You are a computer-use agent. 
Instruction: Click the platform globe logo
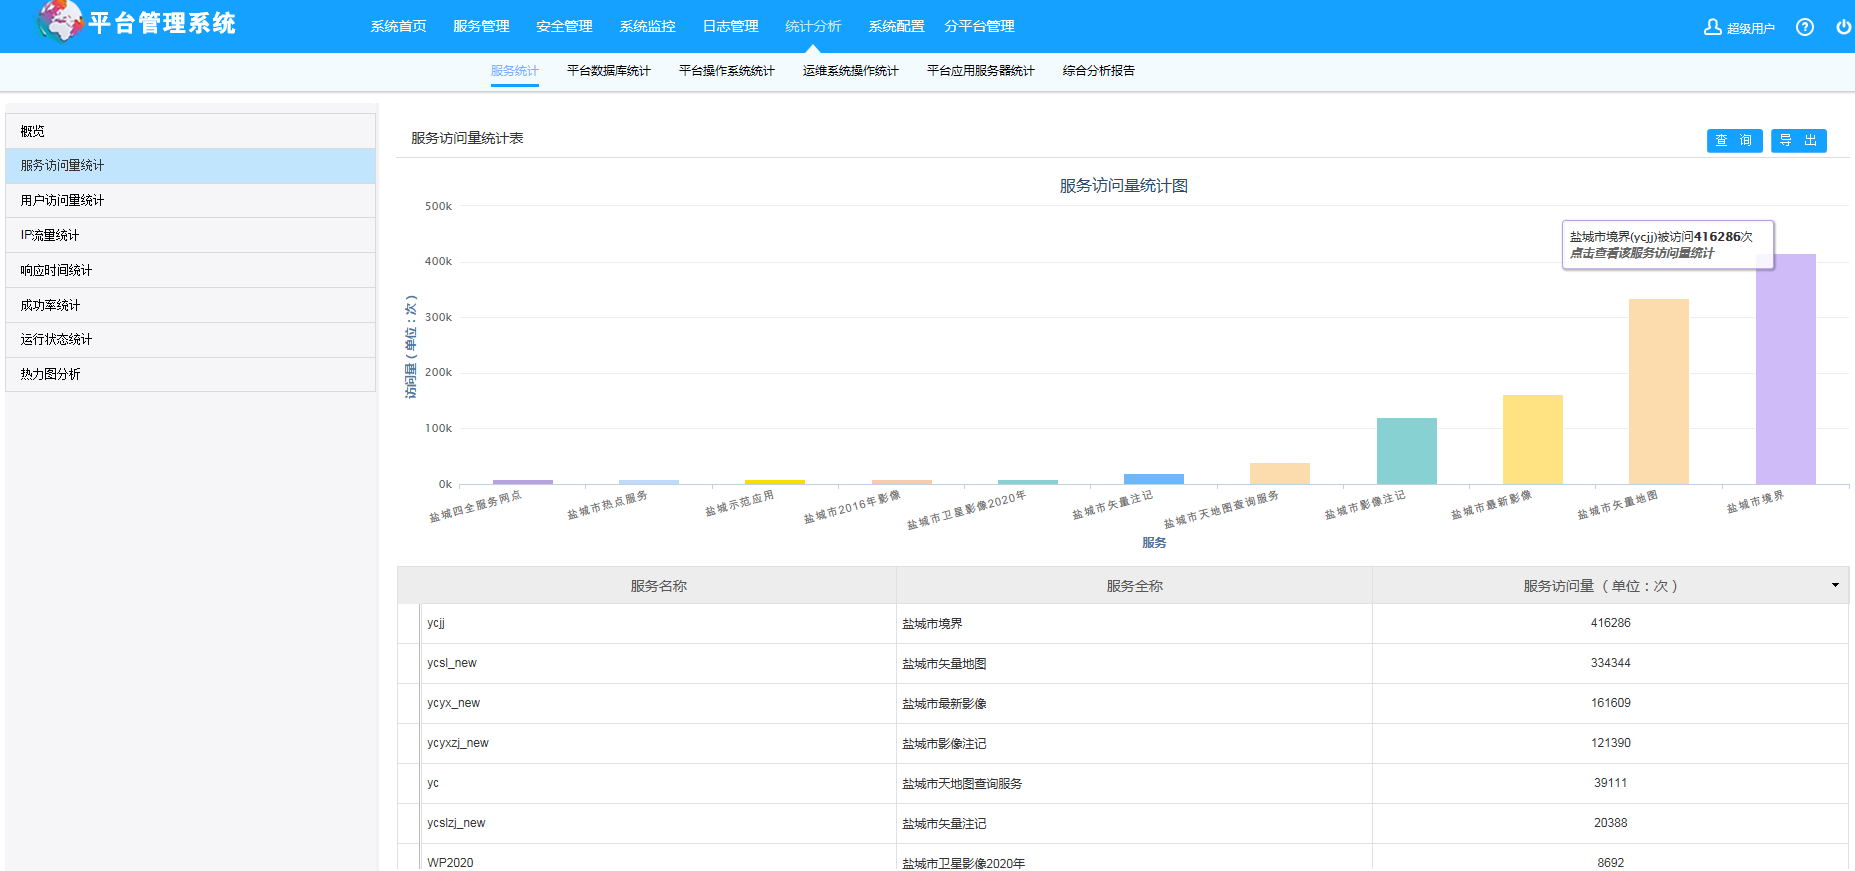[x=59, y=22]
